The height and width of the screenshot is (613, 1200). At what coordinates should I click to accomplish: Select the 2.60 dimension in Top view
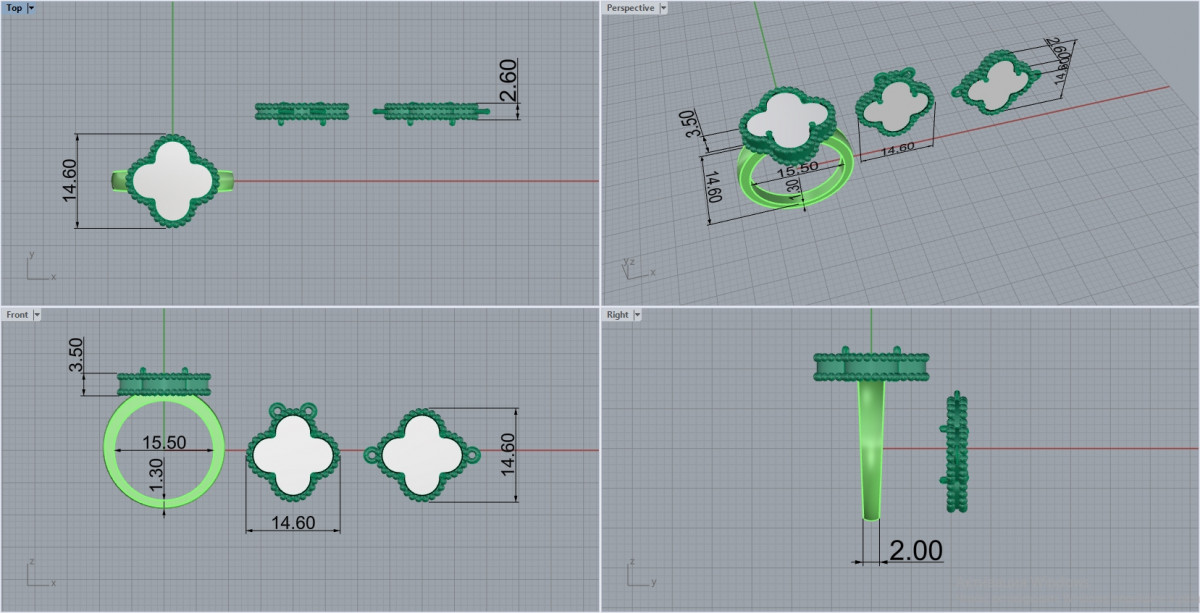[x=507, y=79]
